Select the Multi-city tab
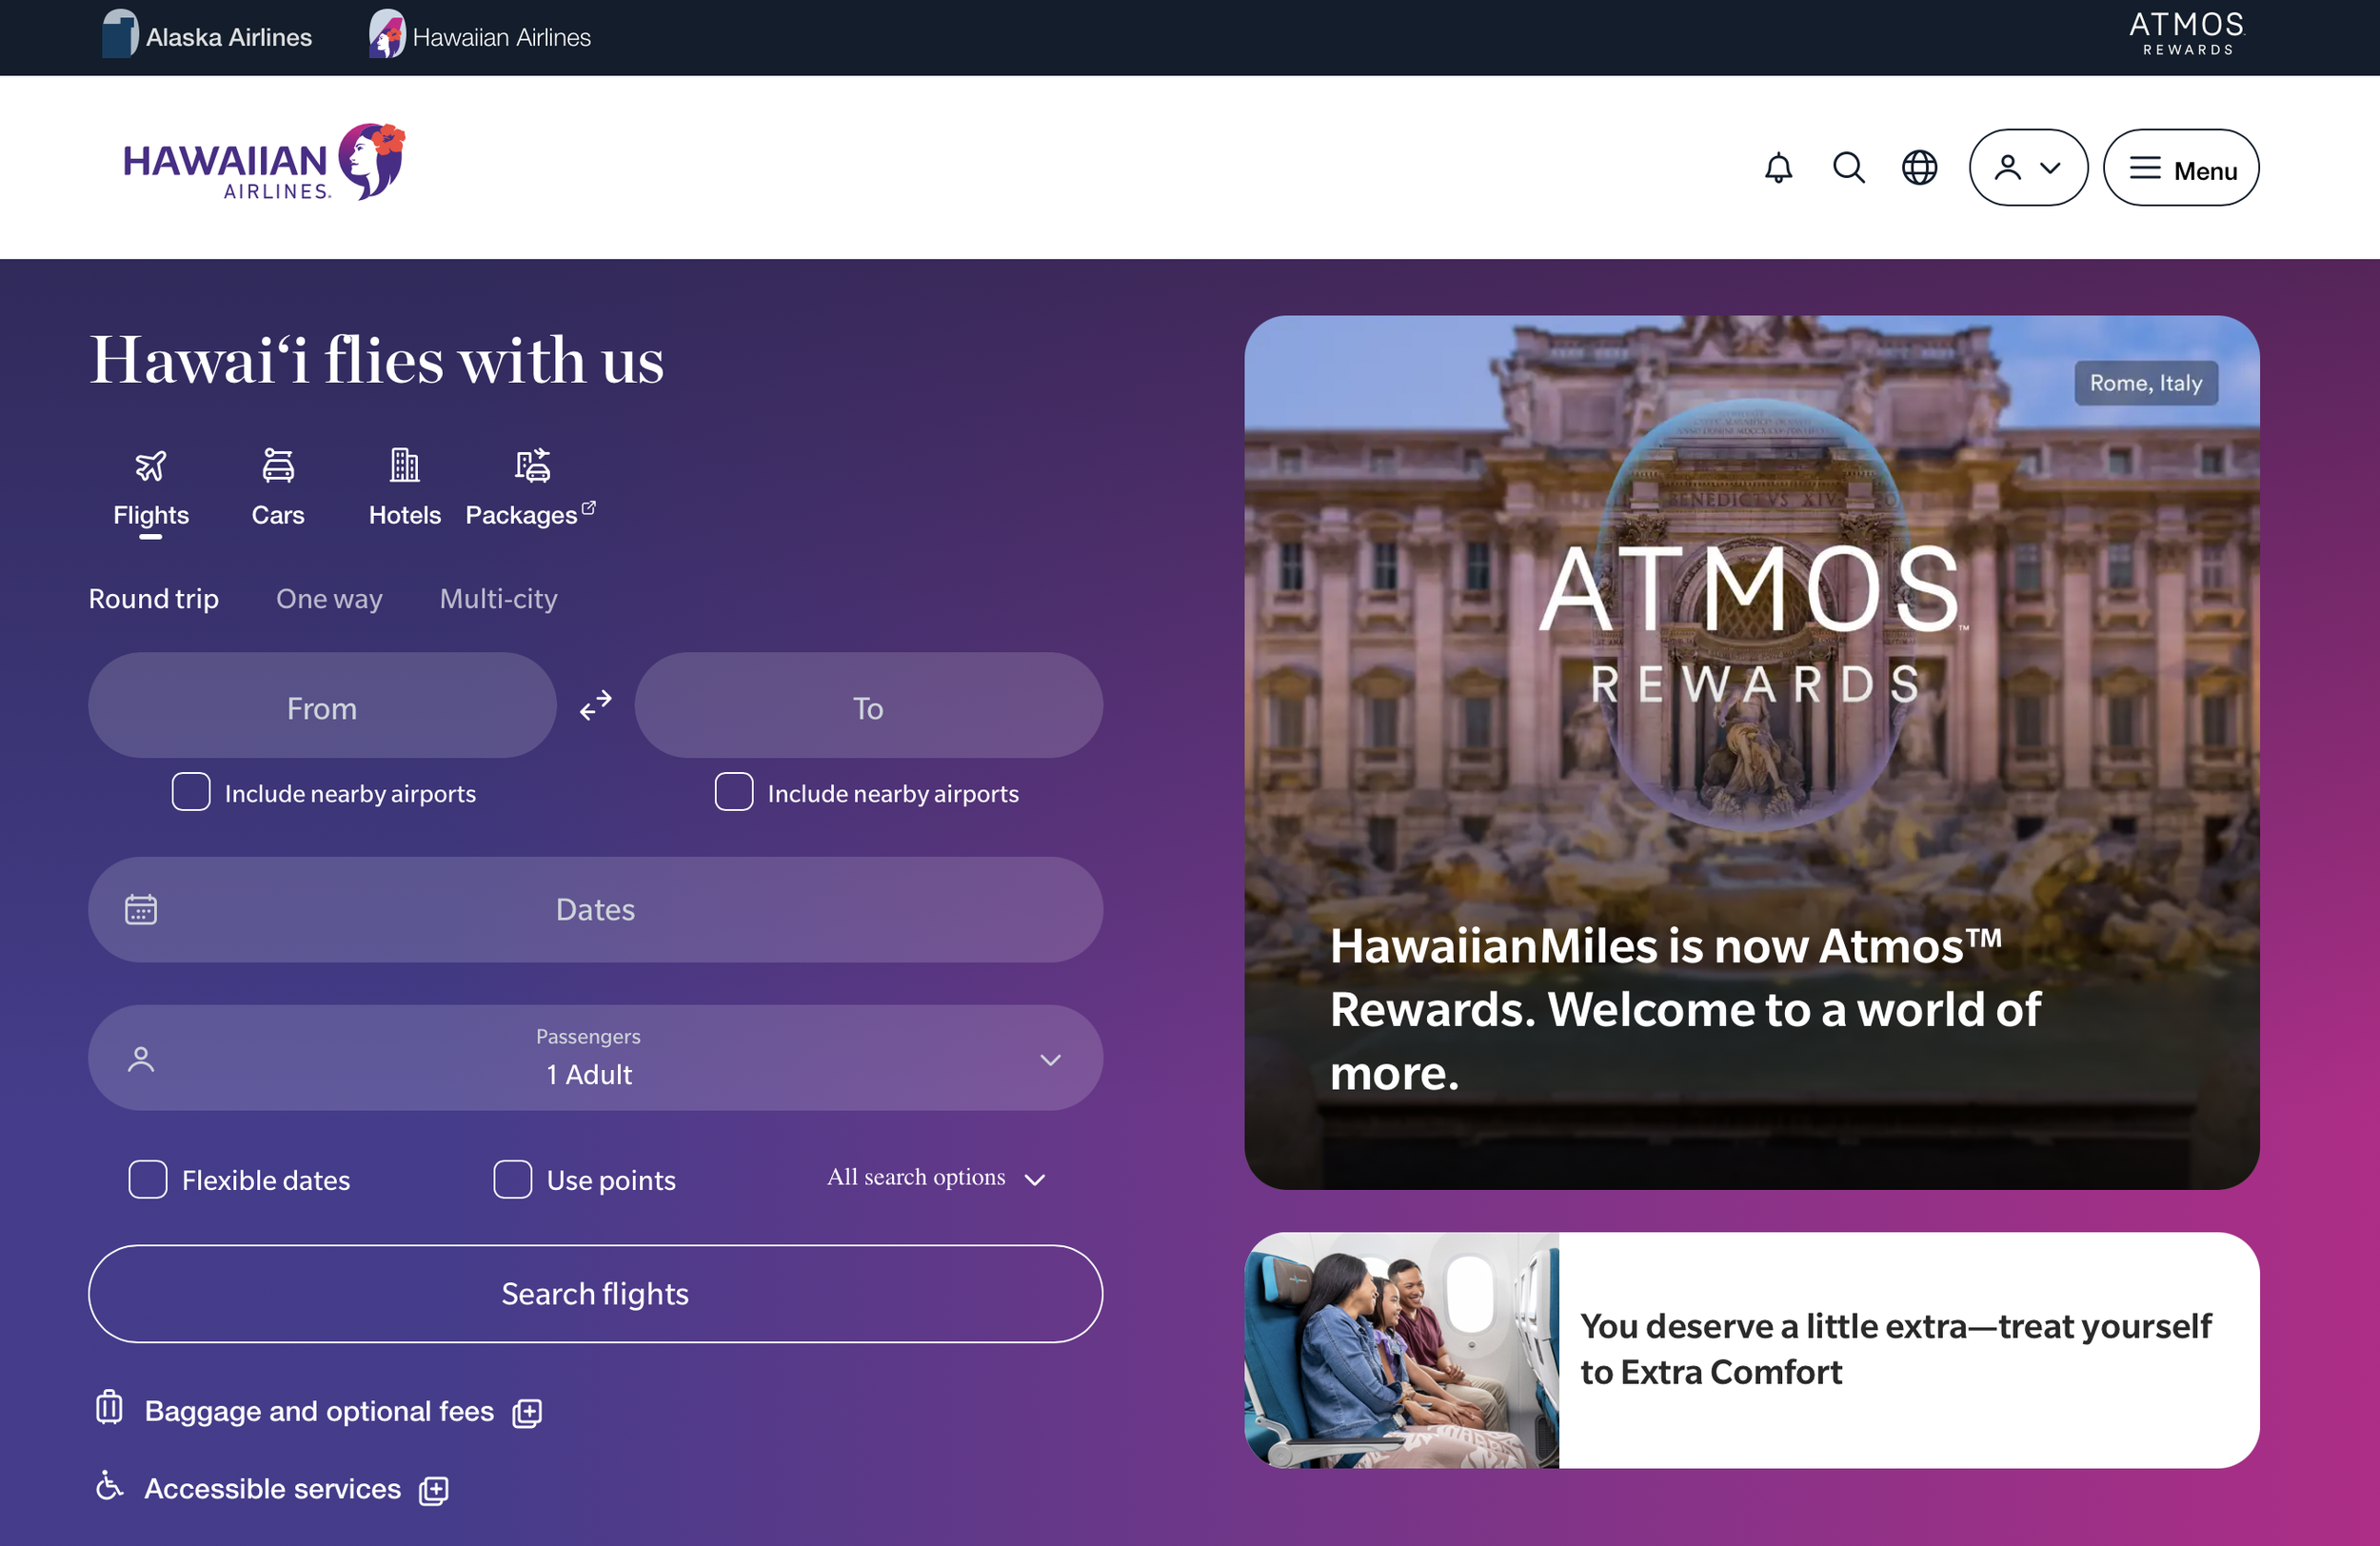Viewport: 2380px width, 1546px height. coord(498,598)
